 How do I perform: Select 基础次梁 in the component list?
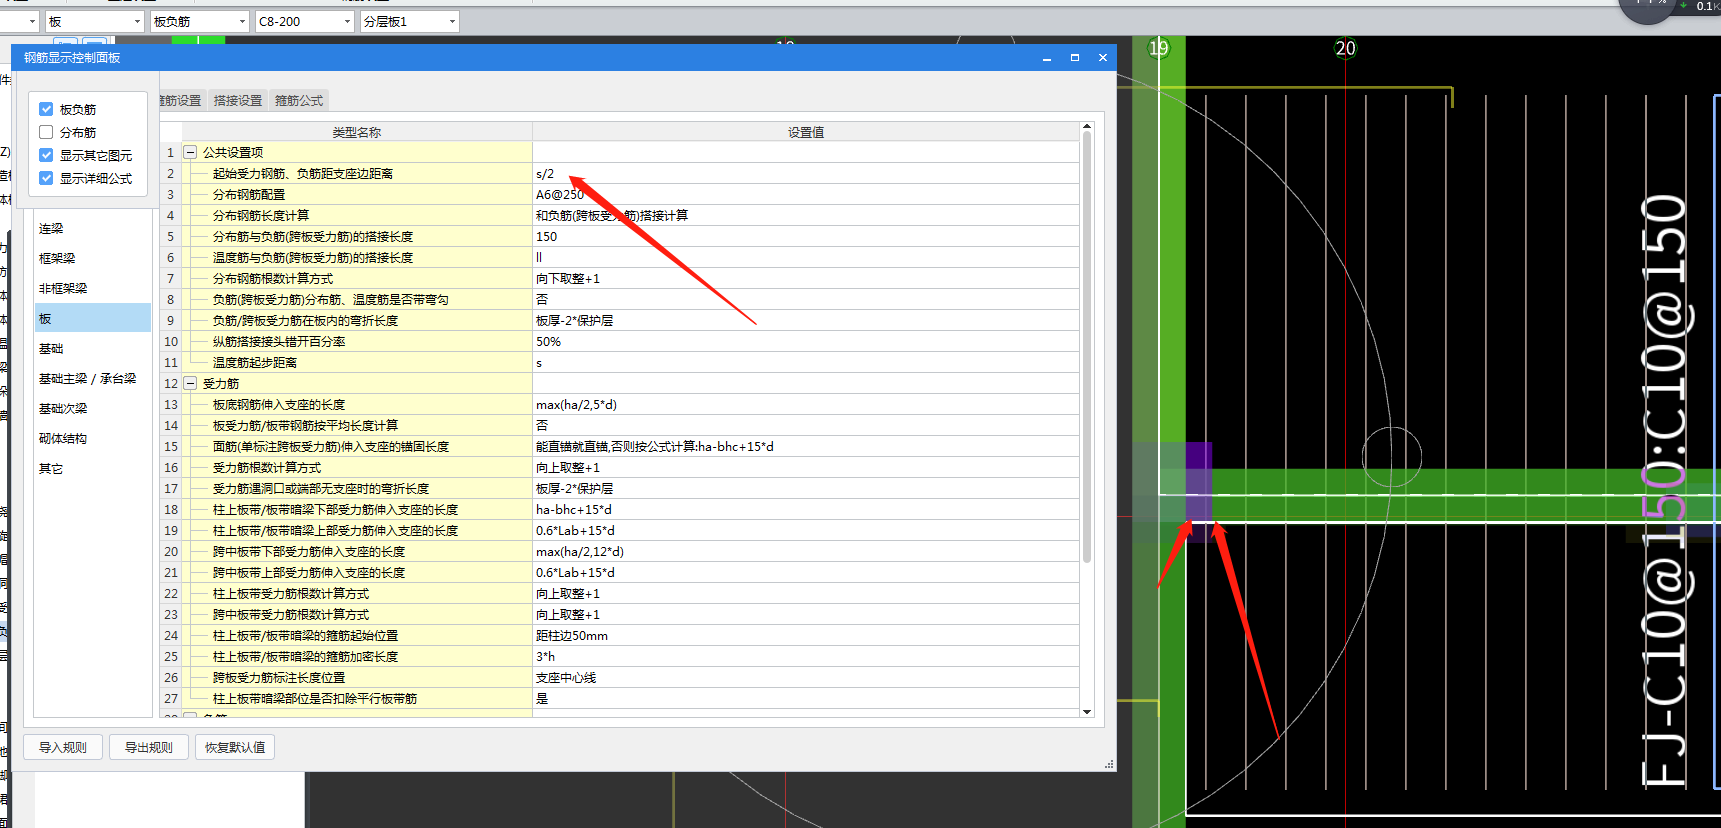click(93, 408)
